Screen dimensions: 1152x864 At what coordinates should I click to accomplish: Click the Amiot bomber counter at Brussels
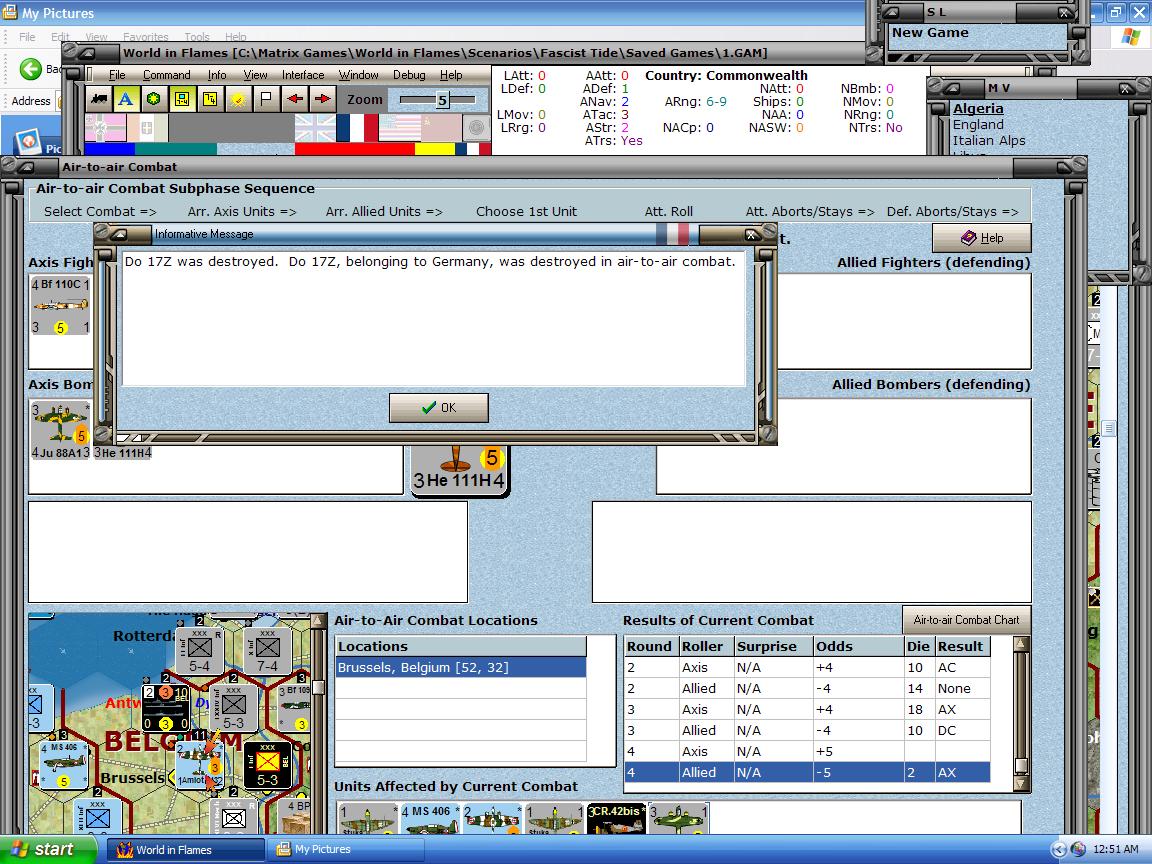[x=199, y=765]
